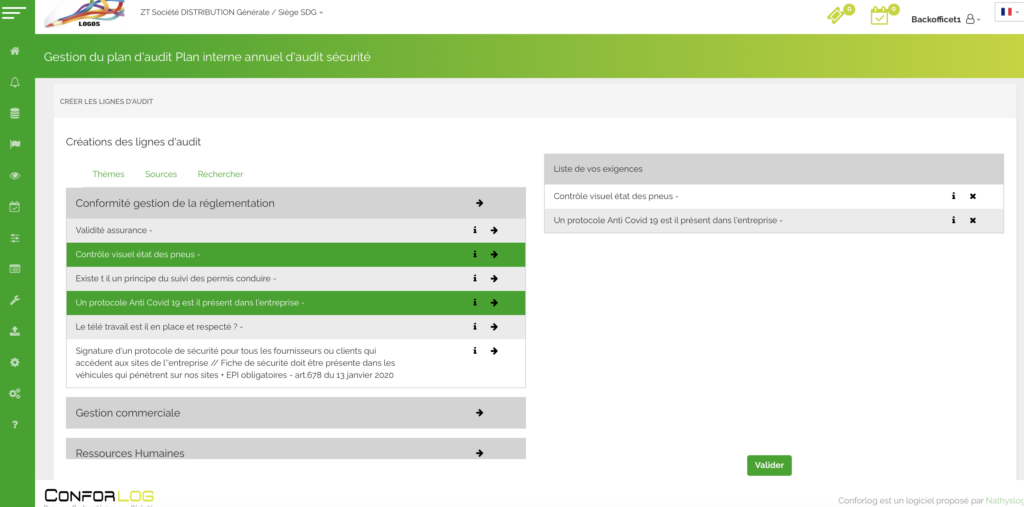The height and width of the screenshot is (507, 1024).
Task: Click the ticket icon in top bar
Action: tap(836, 16)
